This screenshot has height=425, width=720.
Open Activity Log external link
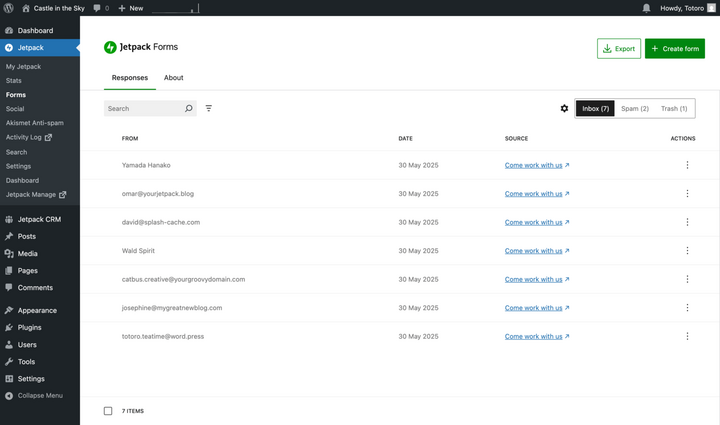[28, 137]
